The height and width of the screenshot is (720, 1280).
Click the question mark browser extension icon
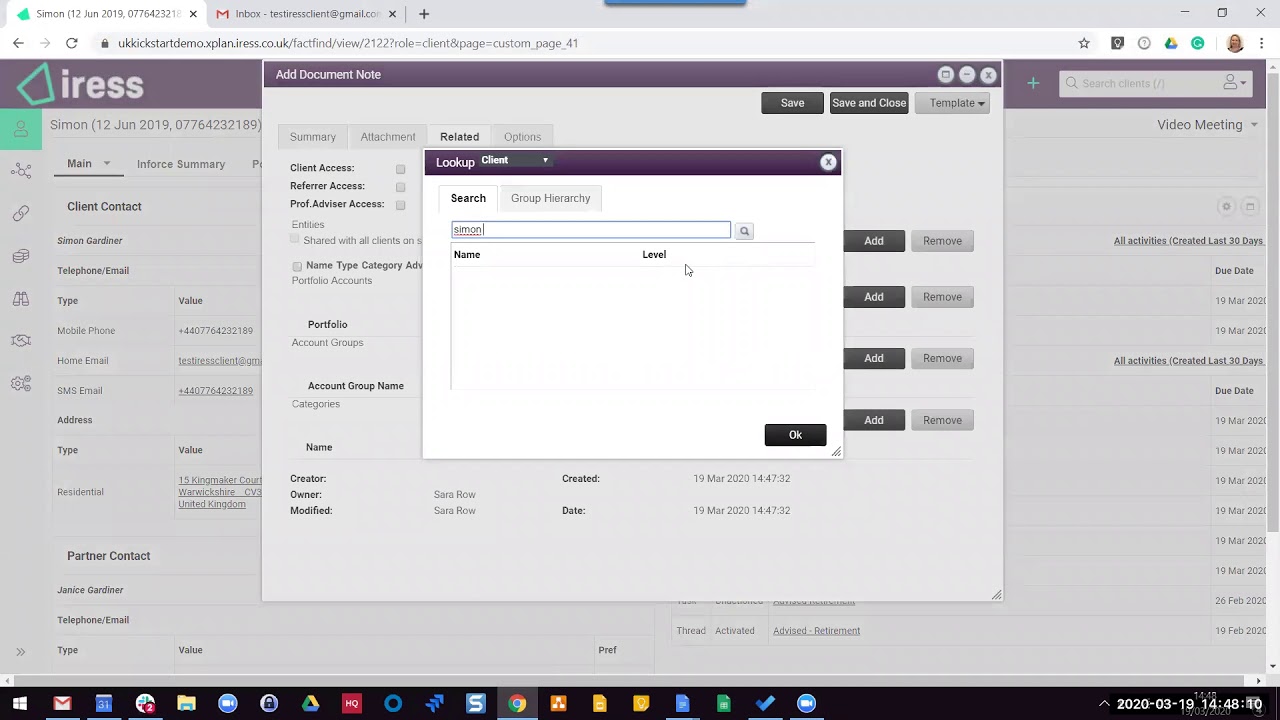tap(1144, 43)
